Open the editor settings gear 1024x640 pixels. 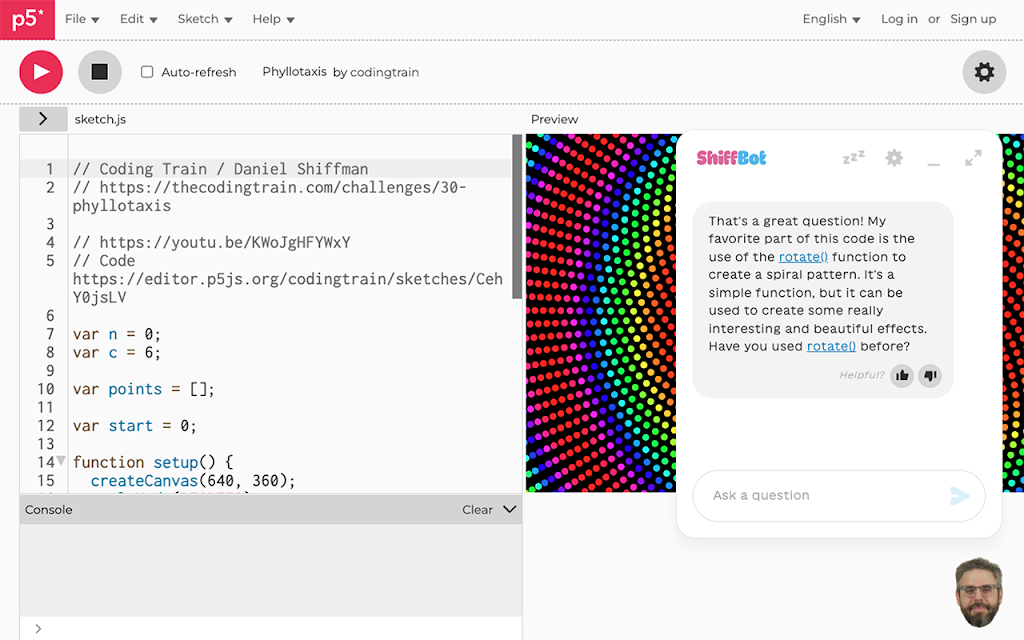pyautogui.click(x=984, y=72)
